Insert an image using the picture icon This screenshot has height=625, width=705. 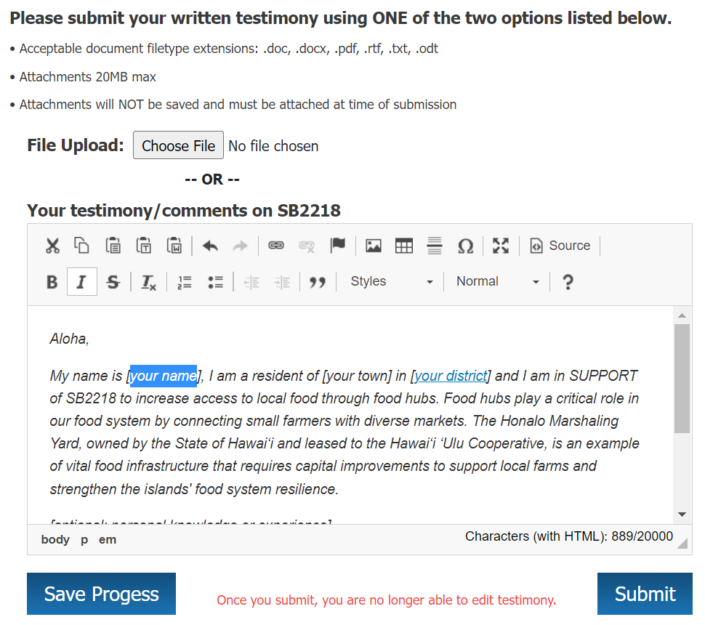coord(373,246)
